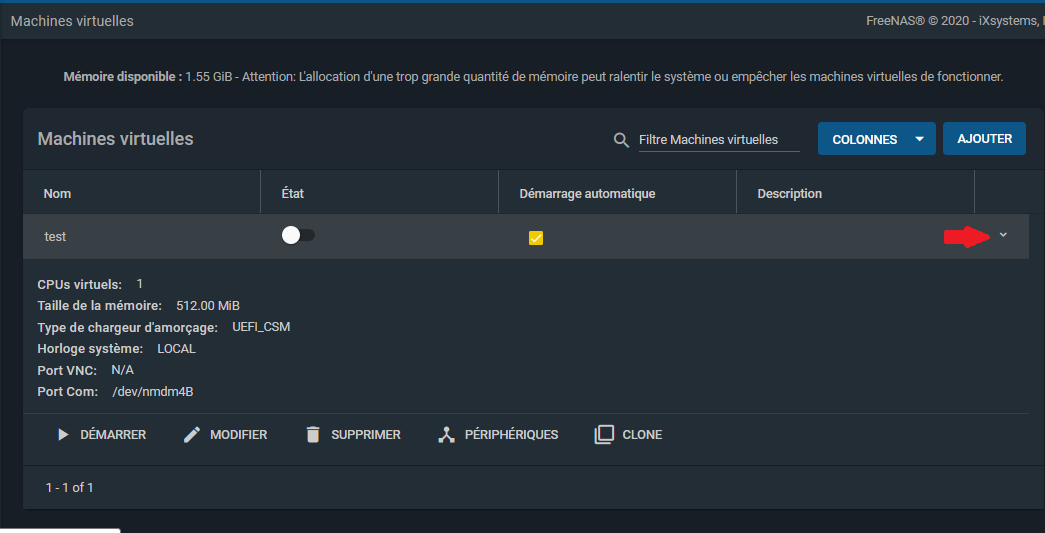
Task: Click the Machines virtuelles page title
Action: click(72, 21)
